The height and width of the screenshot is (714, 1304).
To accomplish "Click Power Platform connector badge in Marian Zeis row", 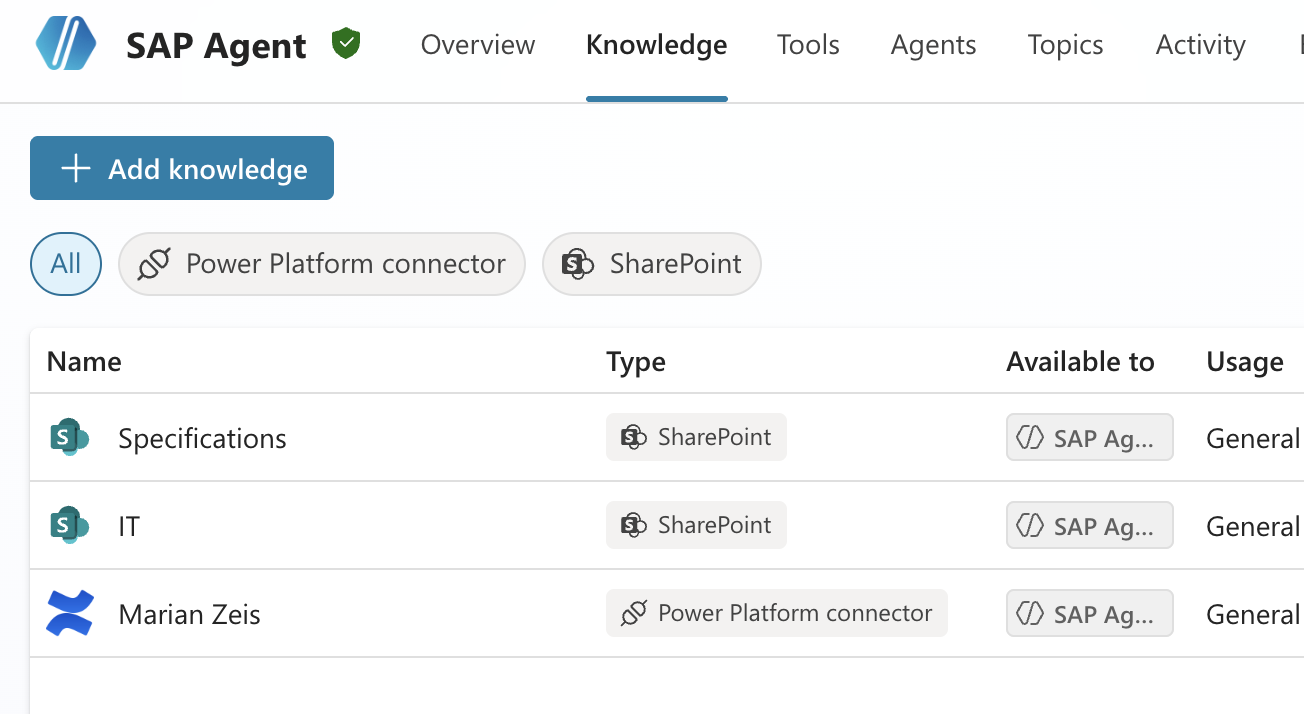I will [x=777, y=613].
